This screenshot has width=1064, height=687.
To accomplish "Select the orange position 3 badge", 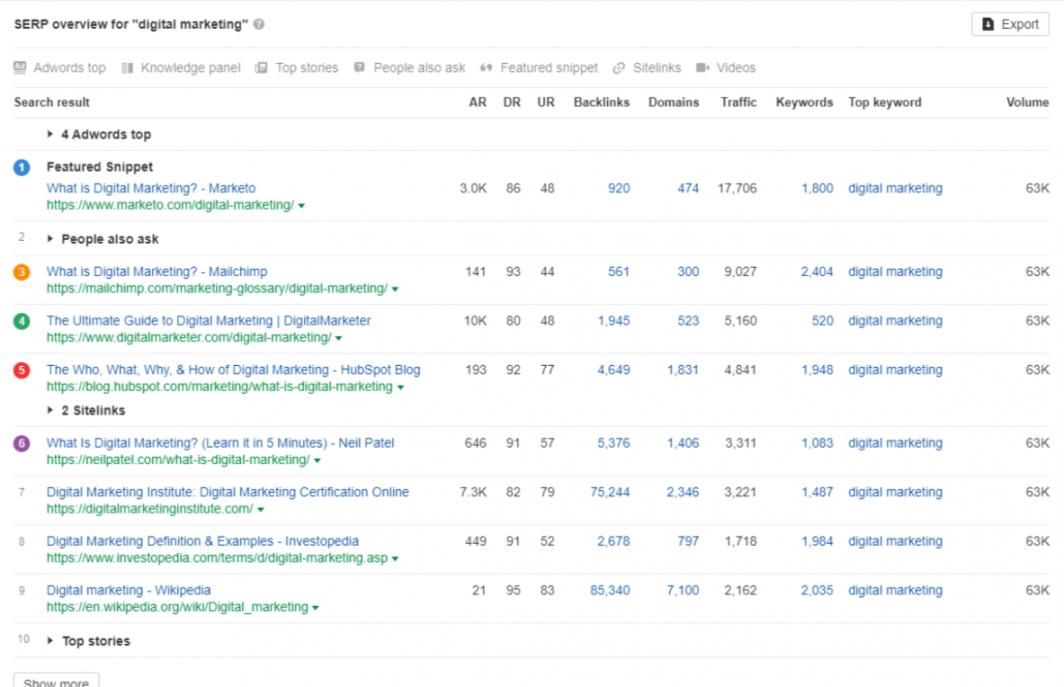I will [22, 272].
